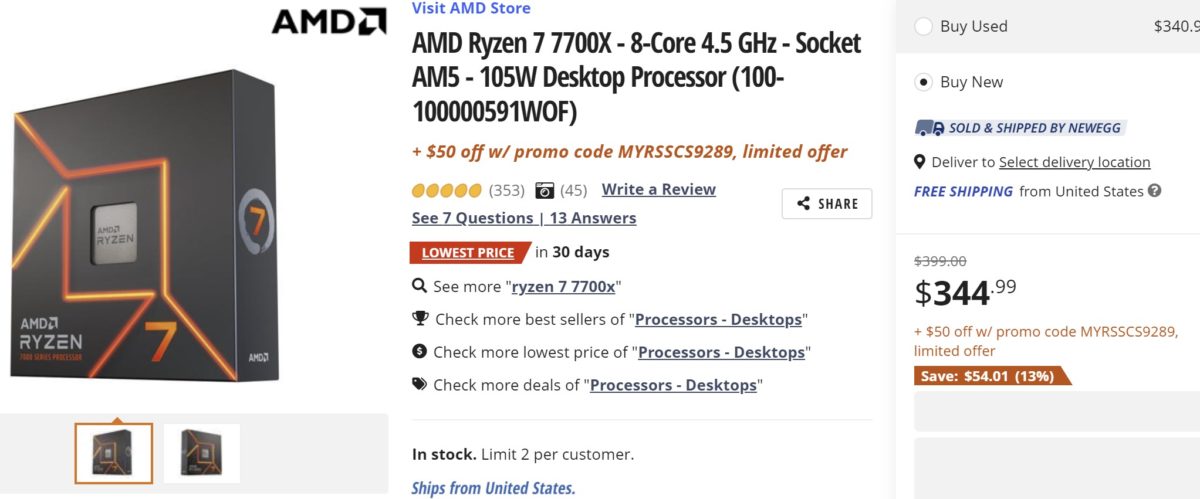Open the Write a Review link
The width and height of the screenshot is (1200, 499).
(x=659, y=189)
